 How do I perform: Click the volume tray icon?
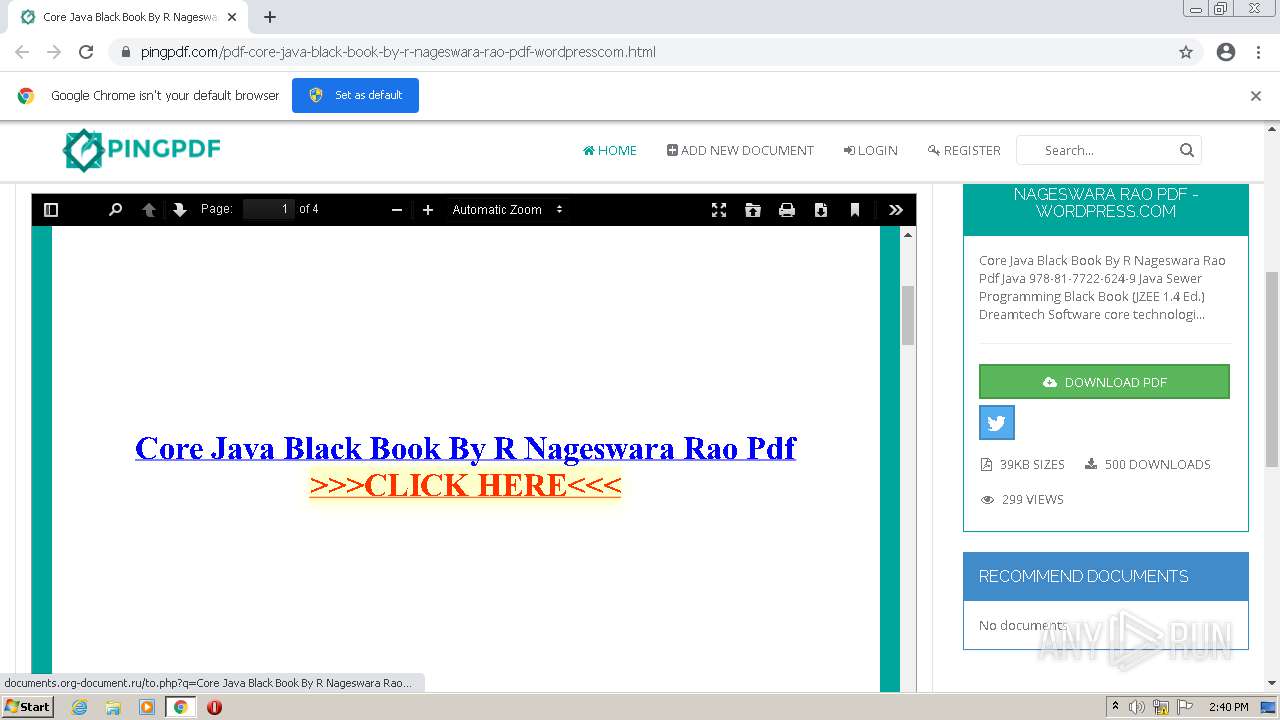click(1137, 707)
